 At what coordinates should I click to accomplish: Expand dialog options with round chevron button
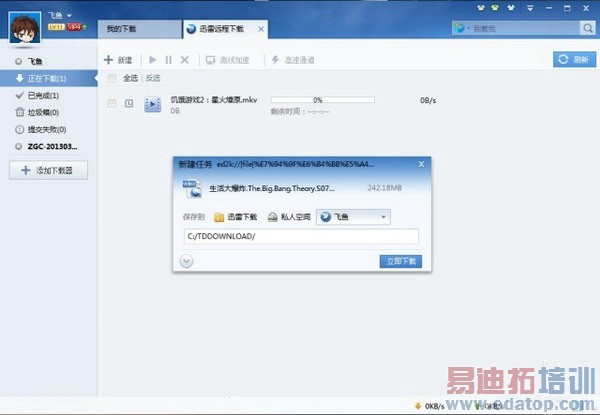pyautogui.click(x=186, y=261)
